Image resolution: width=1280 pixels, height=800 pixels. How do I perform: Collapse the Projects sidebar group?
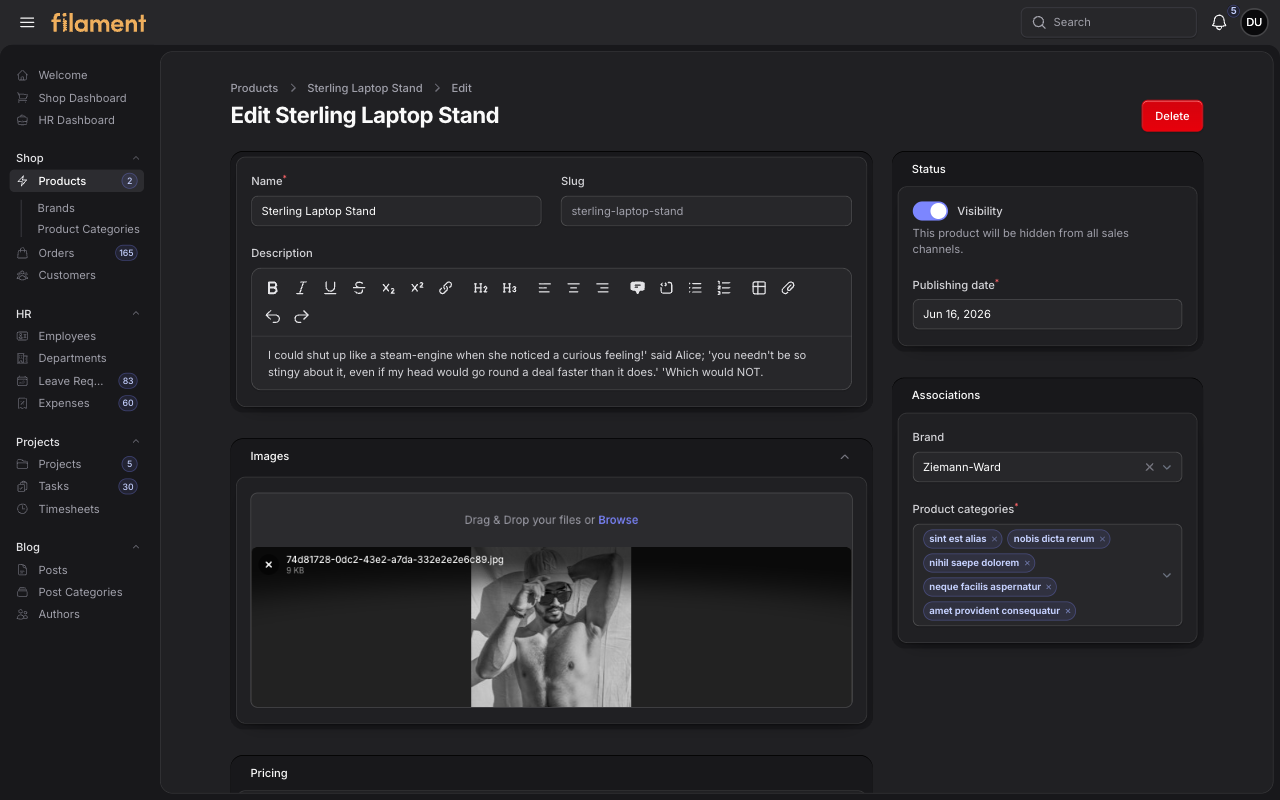(136, 442)
